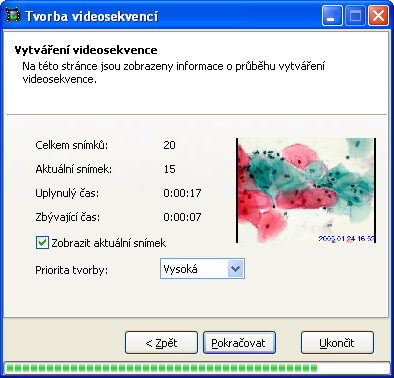Go back with the Zpět button
The image size is (394, 378).
(161, 343)
